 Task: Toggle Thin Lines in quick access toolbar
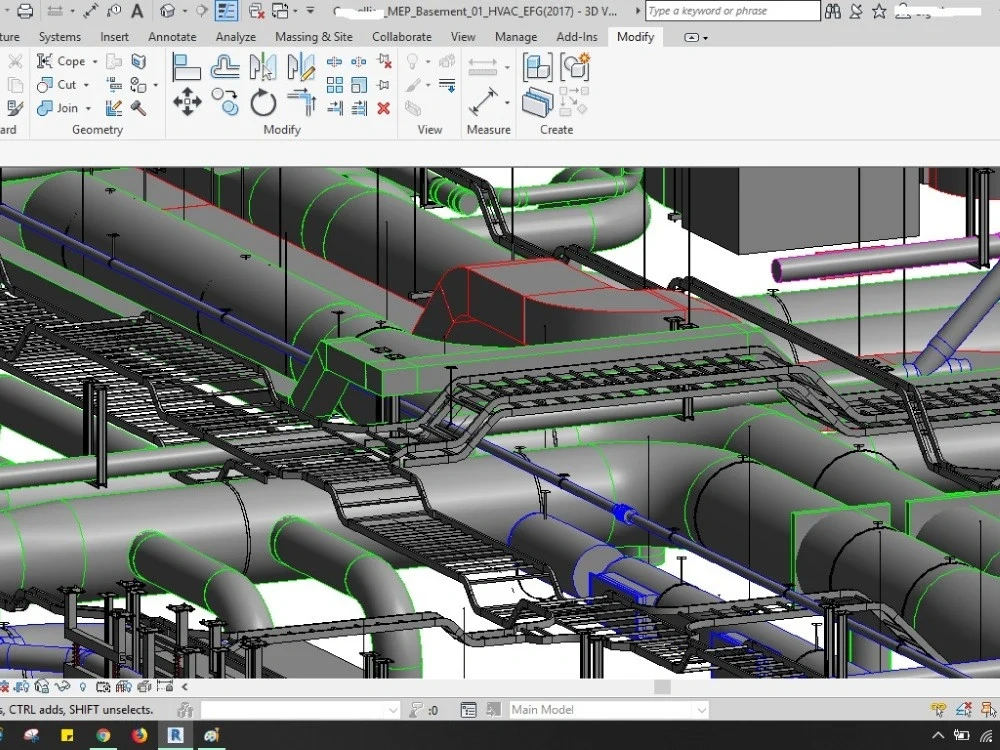[x=226, y=11]
